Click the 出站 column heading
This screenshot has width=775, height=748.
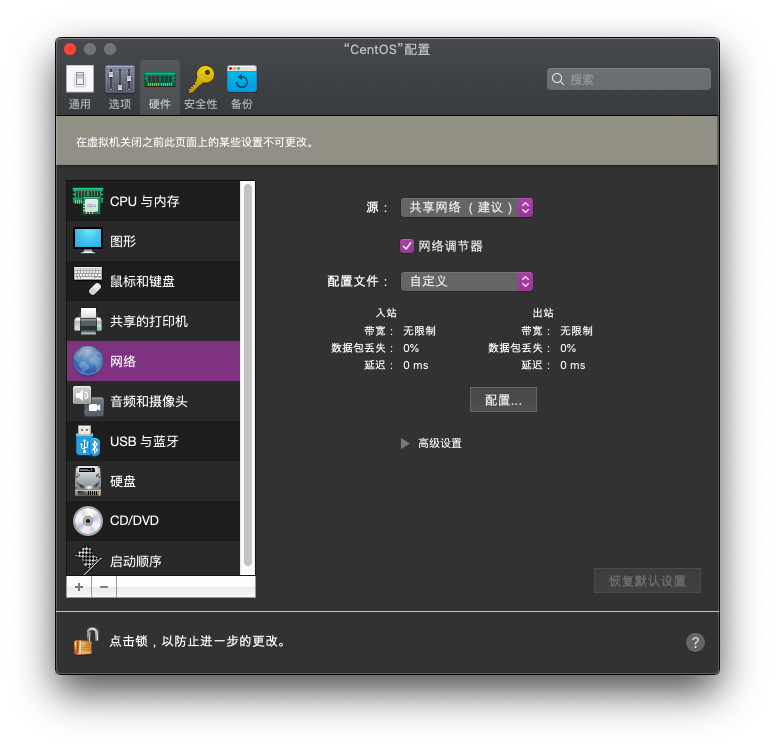543,312
